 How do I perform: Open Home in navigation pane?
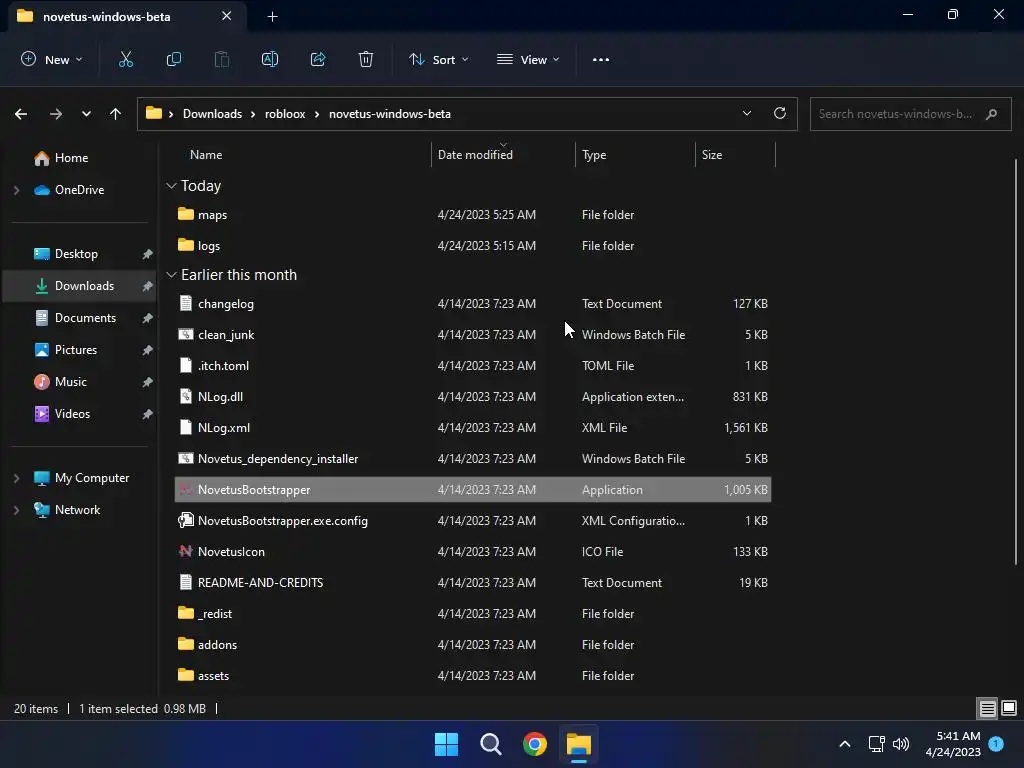72,158
